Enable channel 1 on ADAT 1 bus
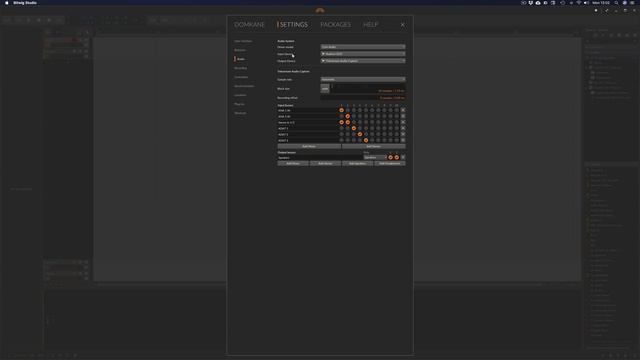640x360 pixels. pyautogui.click(x=342, y=128)
